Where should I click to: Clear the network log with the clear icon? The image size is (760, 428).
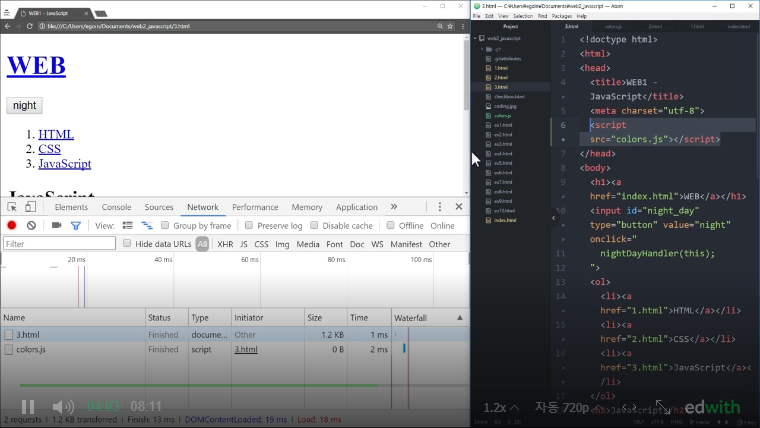32,225
